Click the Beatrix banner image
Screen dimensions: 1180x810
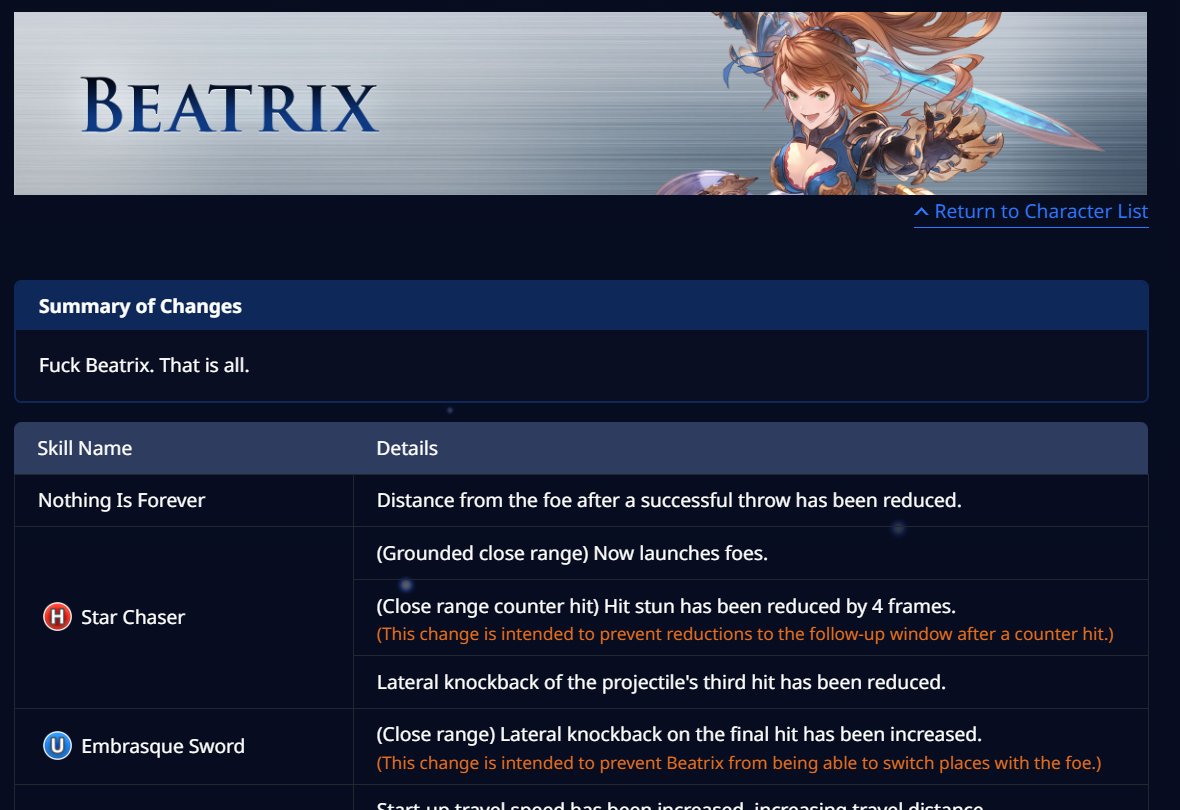[580, 103]
